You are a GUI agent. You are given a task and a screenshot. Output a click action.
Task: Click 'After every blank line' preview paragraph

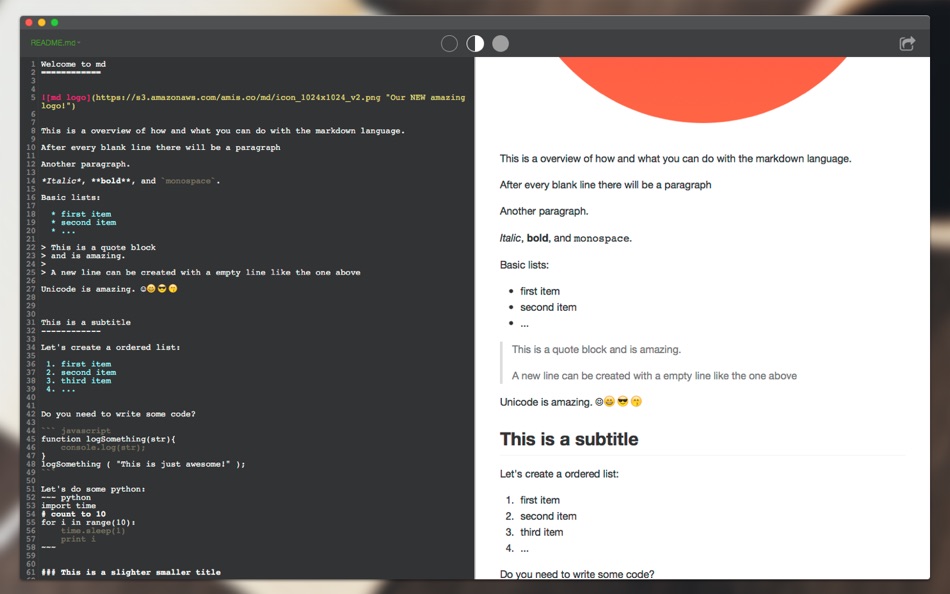[605, 185]
